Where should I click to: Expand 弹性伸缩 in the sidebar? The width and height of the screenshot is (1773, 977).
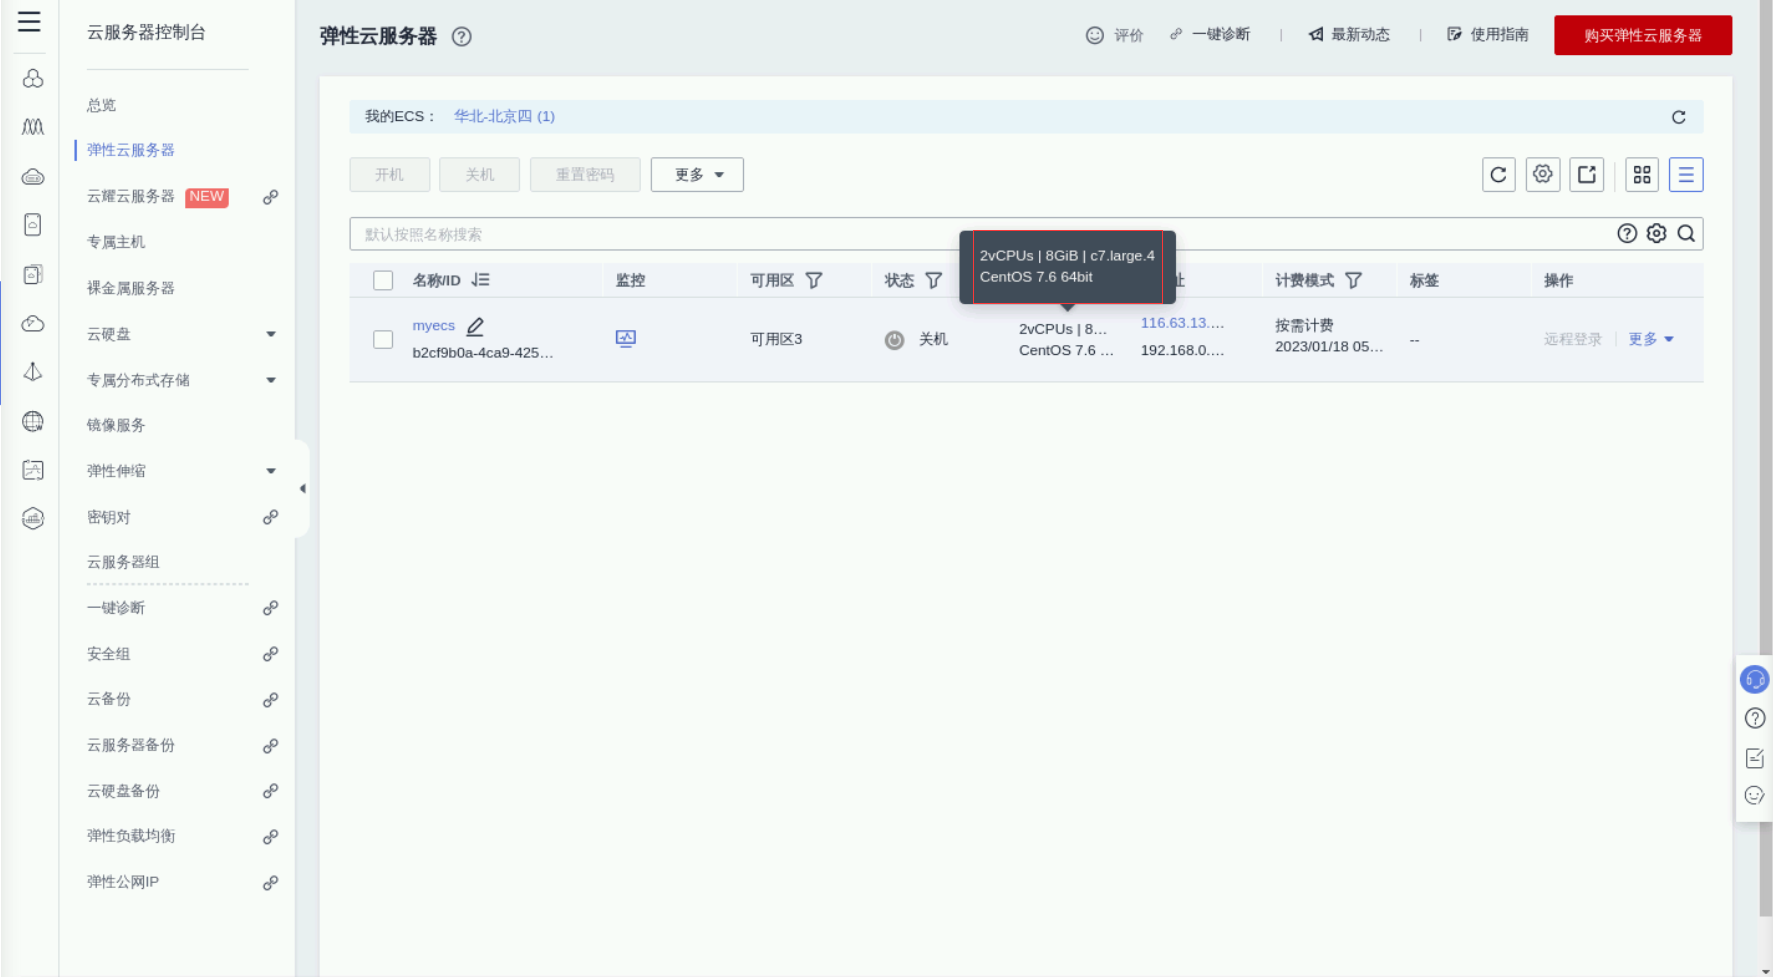(271, 471)
